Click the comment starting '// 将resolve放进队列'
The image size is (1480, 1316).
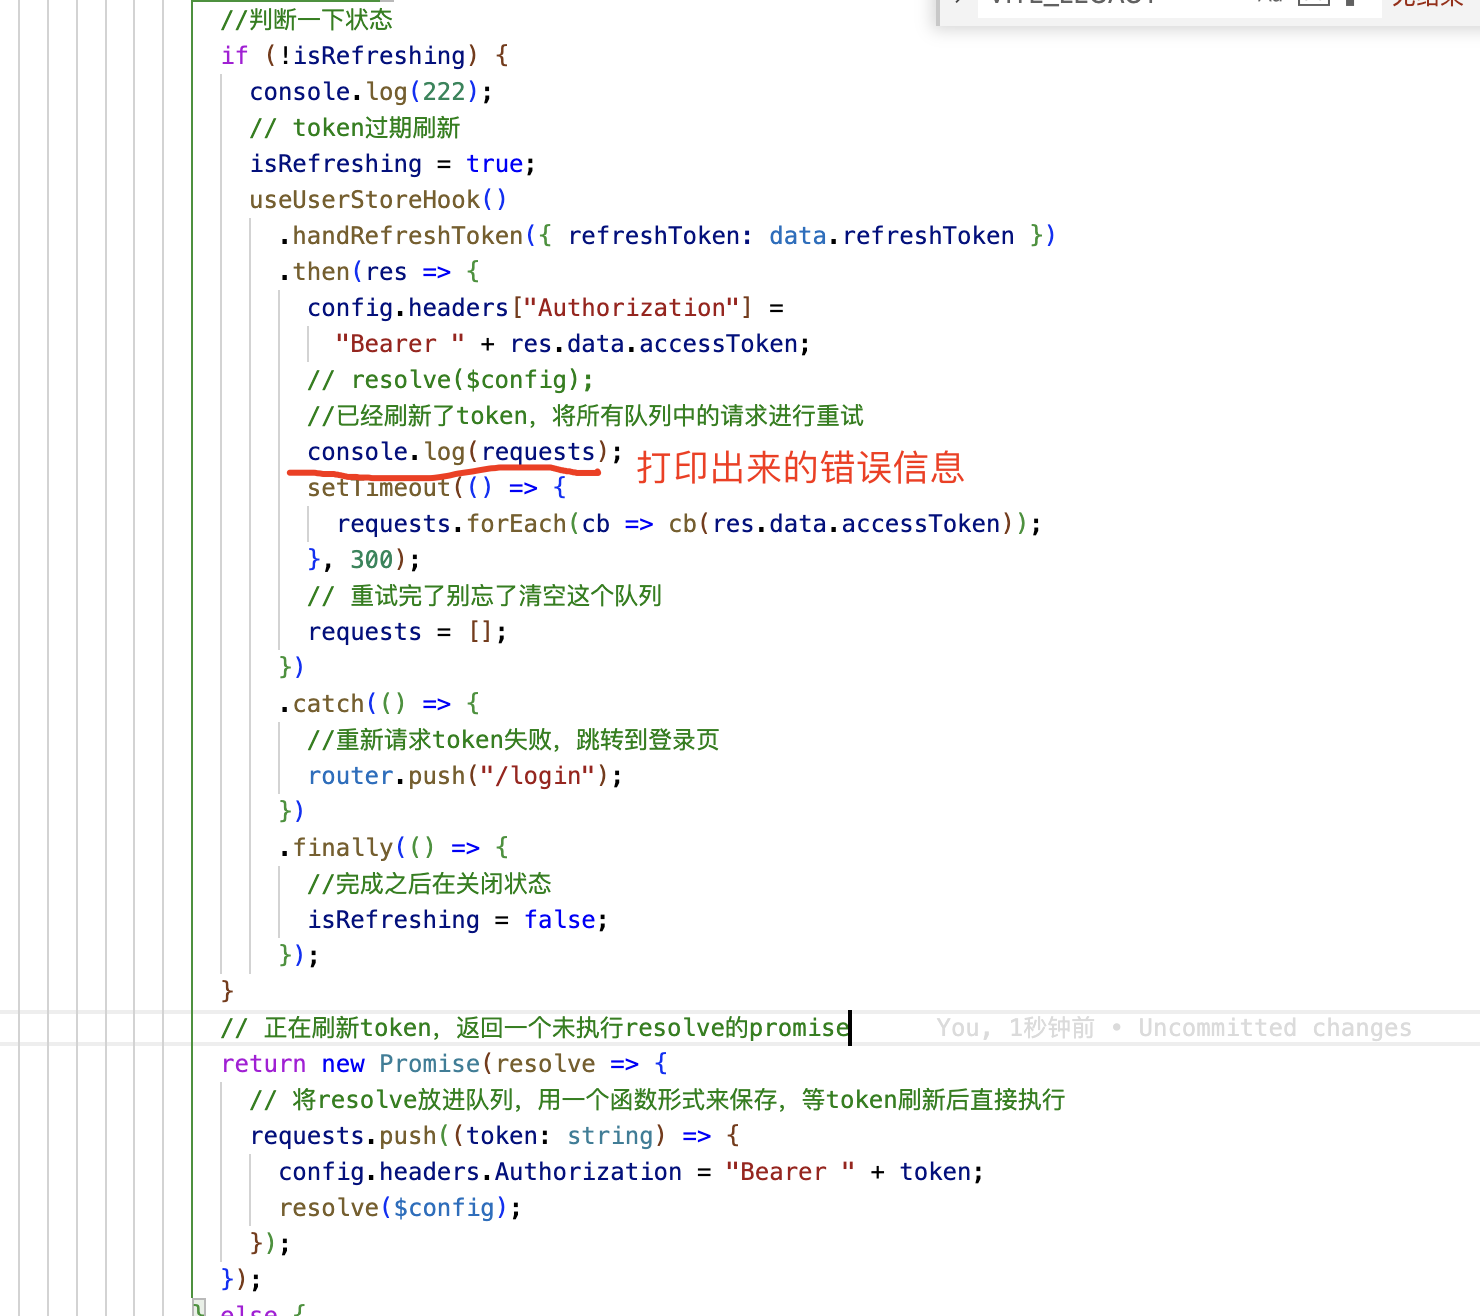click(658, 1100)
